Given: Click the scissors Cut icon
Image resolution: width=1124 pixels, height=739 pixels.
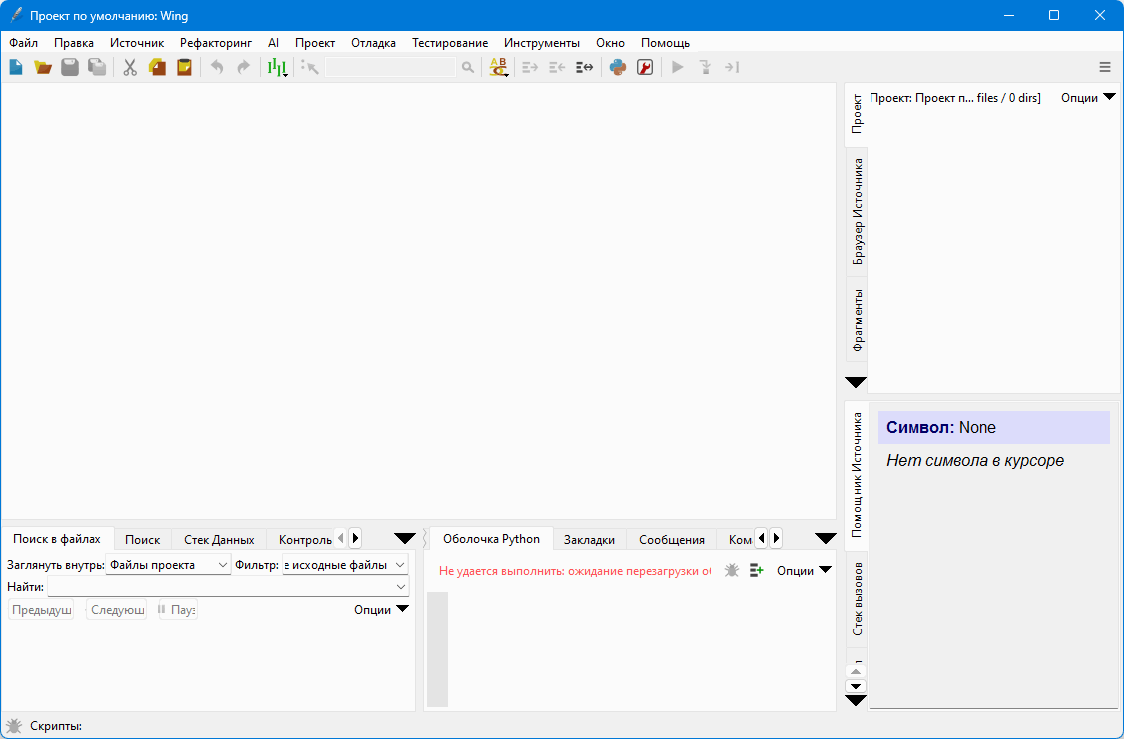Looking at the screenshot, I should tap(129, 67).
